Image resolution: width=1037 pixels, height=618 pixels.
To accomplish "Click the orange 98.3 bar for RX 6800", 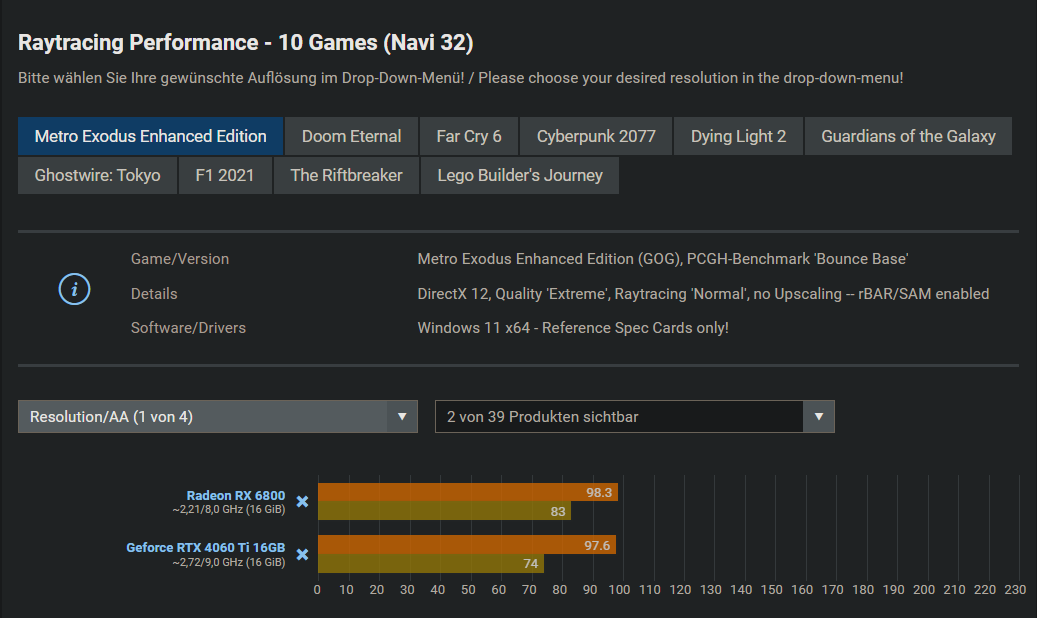I will 468,492.
